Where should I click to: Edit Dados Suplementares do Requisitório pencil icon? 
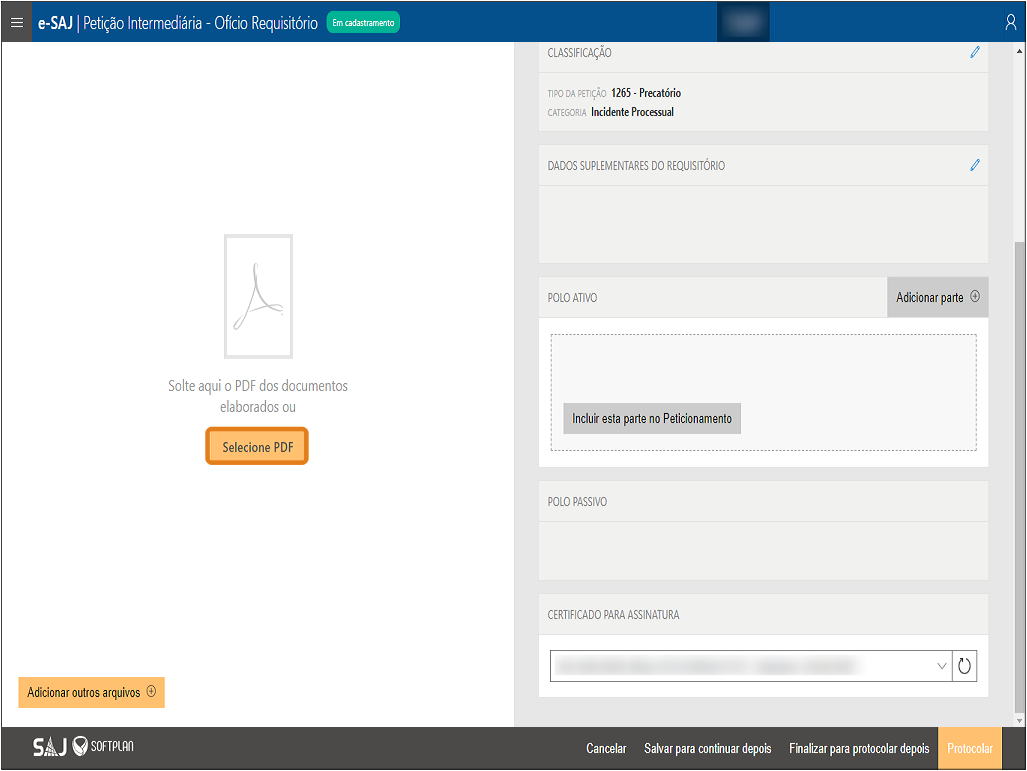click(x=975, y=165)
